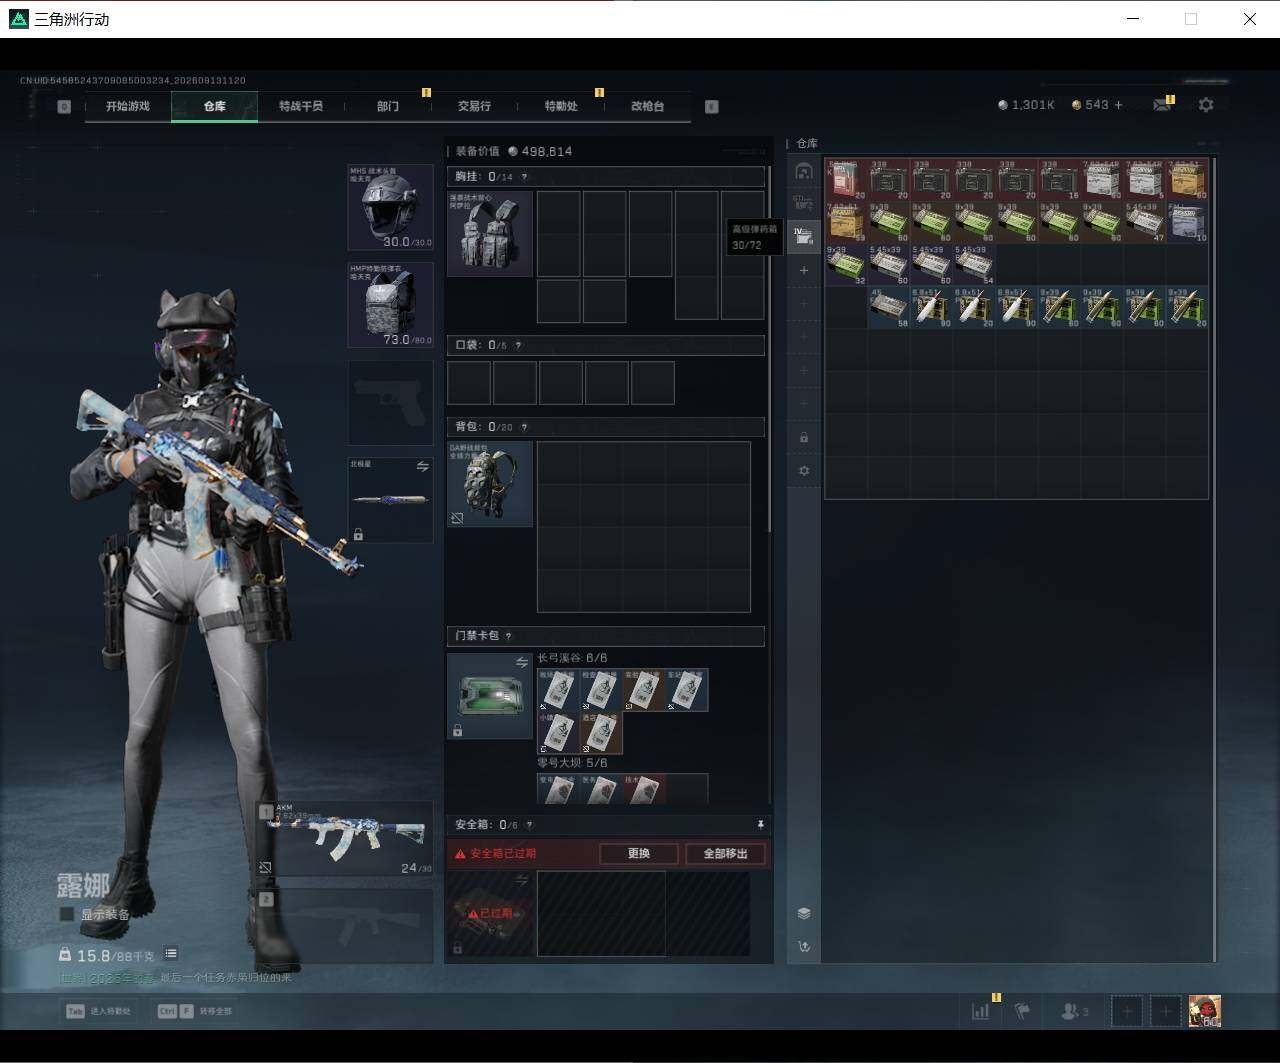This screenshot has width=1280, height=1063.
Task: Click the first red ammo box in storage
Action: [846, 179]
